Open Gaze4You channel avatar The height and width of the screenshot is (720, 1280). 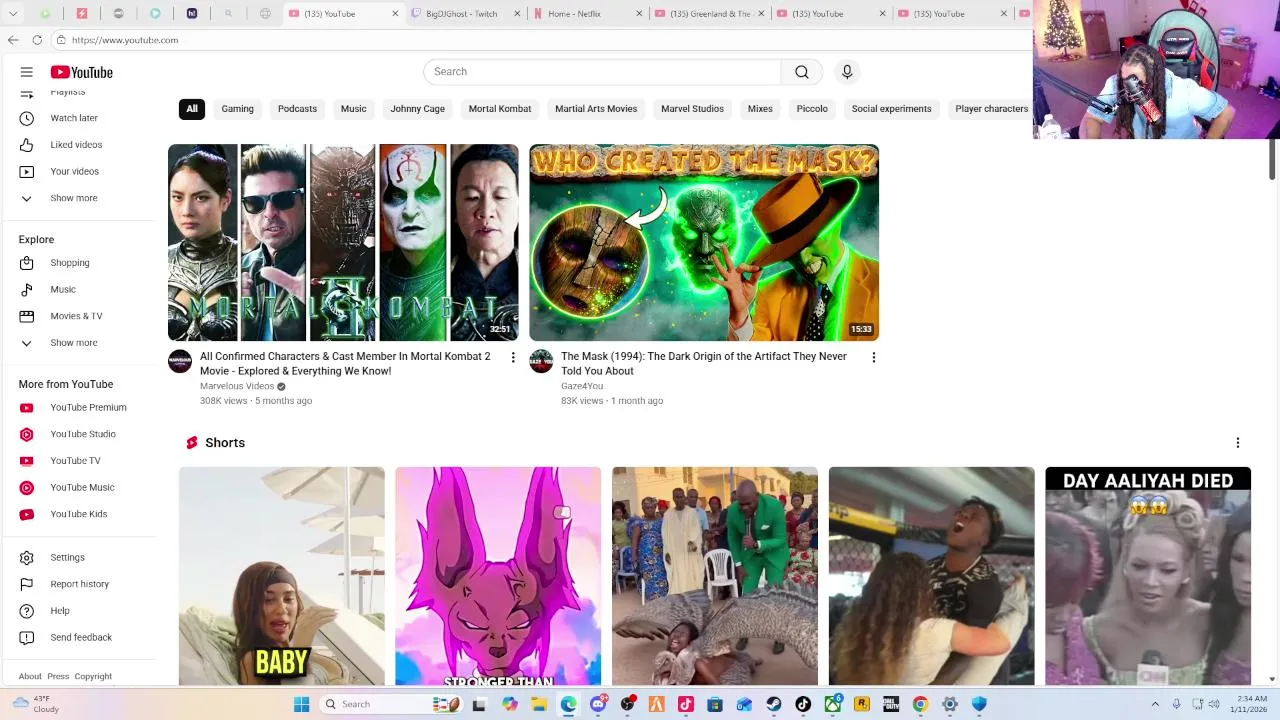[x=541, y=361]
